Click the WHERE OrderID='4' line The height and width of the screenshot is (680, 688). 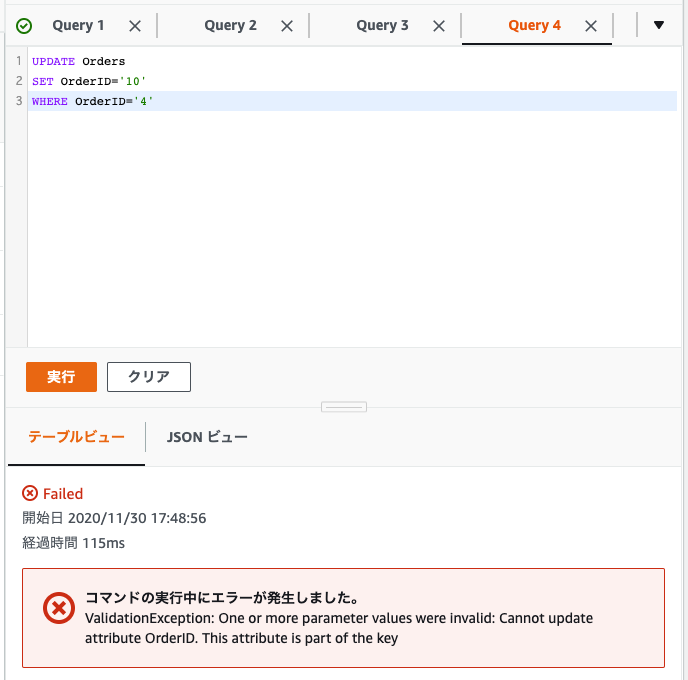coord(93,101)
